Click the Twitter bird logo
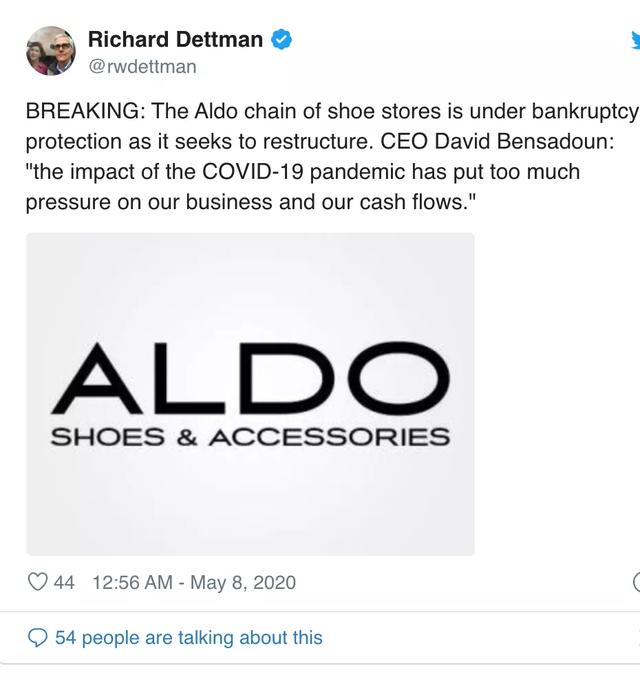 point(634,42)
